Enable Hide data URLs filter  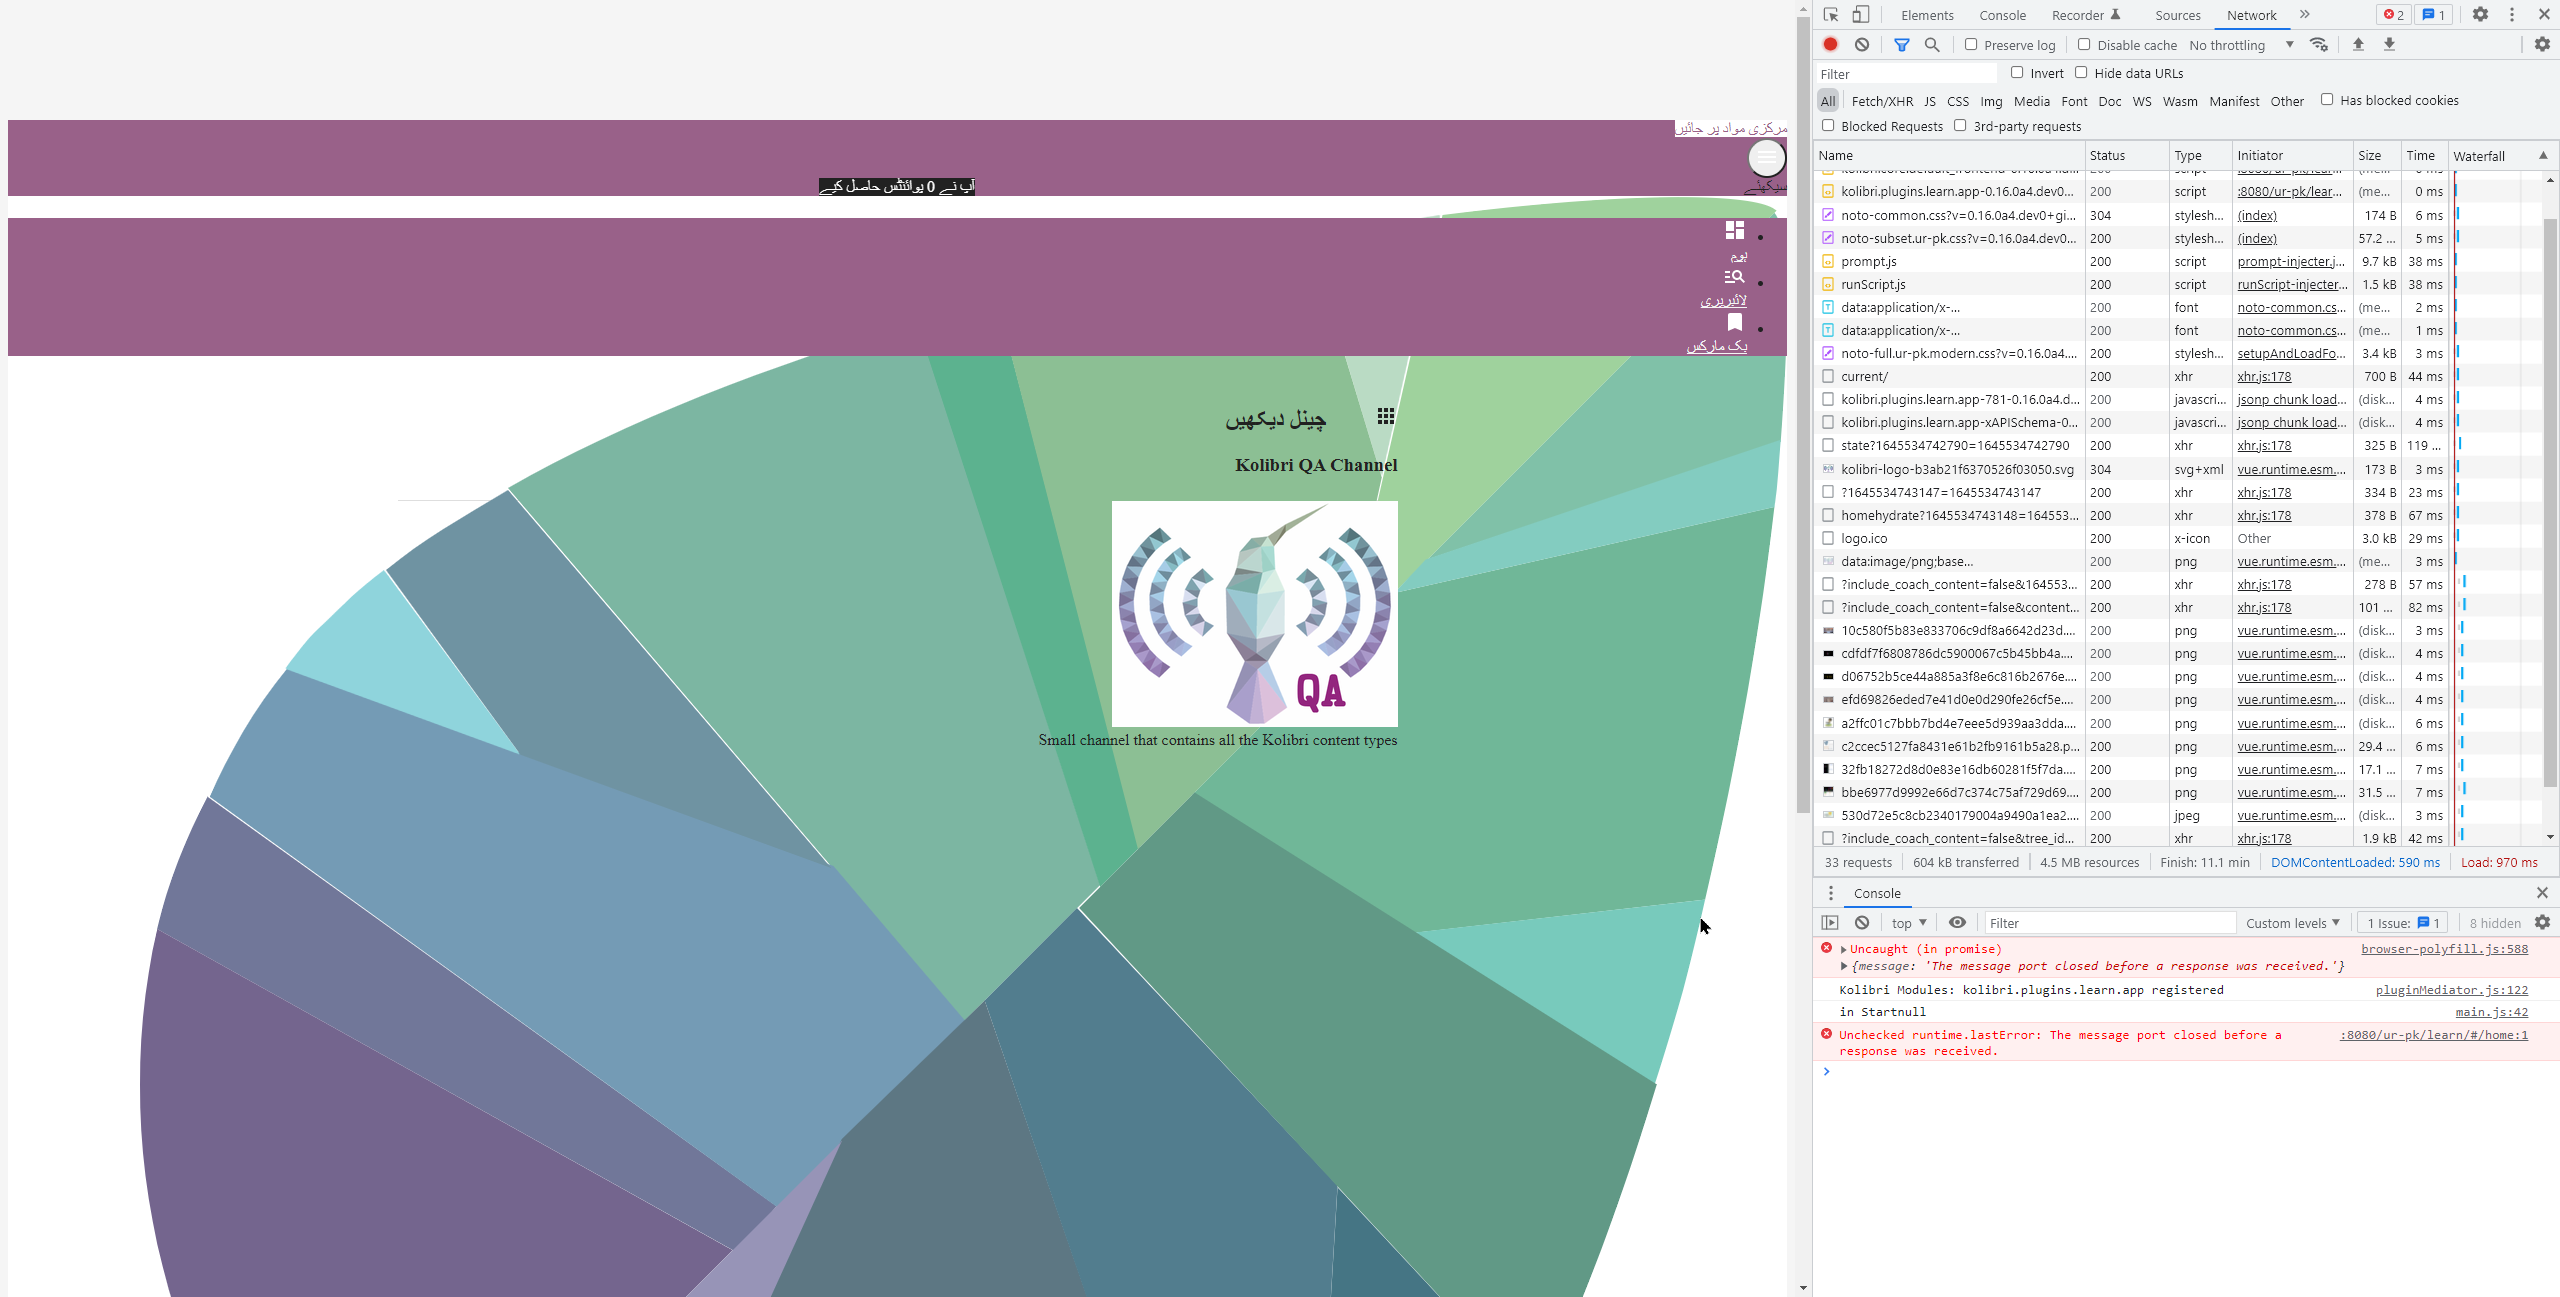(2080, 72)
